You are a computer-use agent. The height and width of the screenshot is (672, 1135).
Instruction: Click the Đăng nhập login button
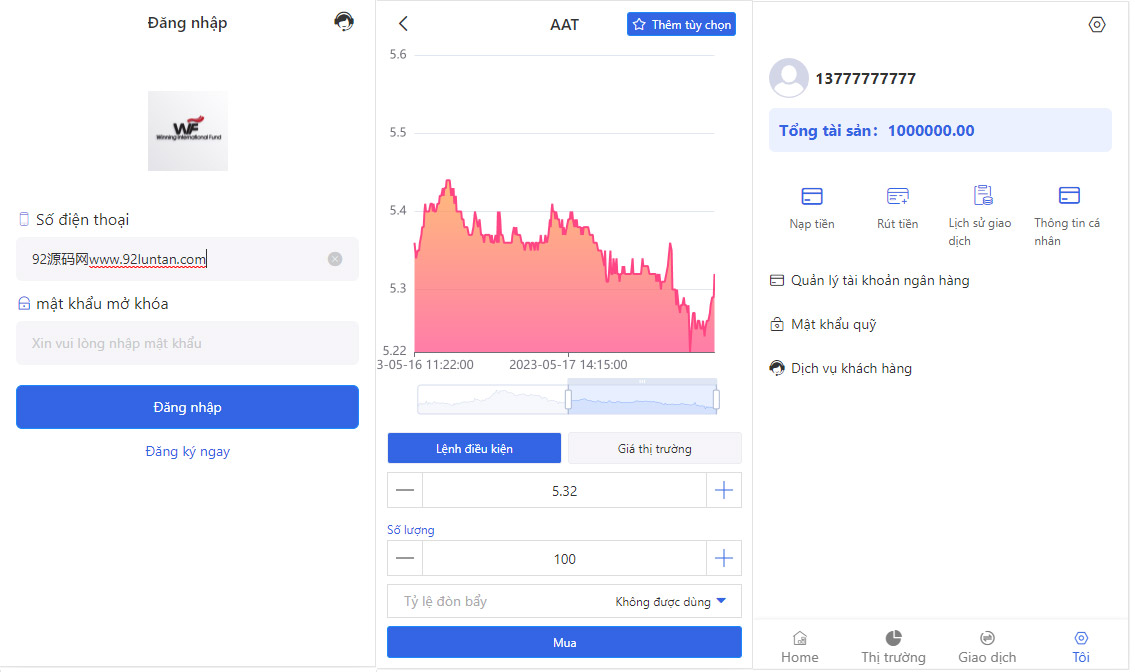pos(187,407)
